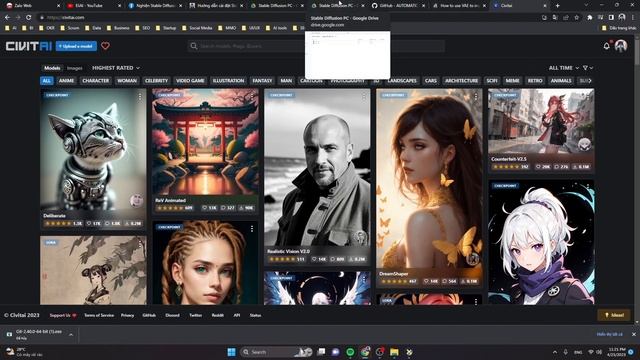Filter by the CHARACTER category chip
The height and width of the screenshot is (360, 640).
[96, 81]
